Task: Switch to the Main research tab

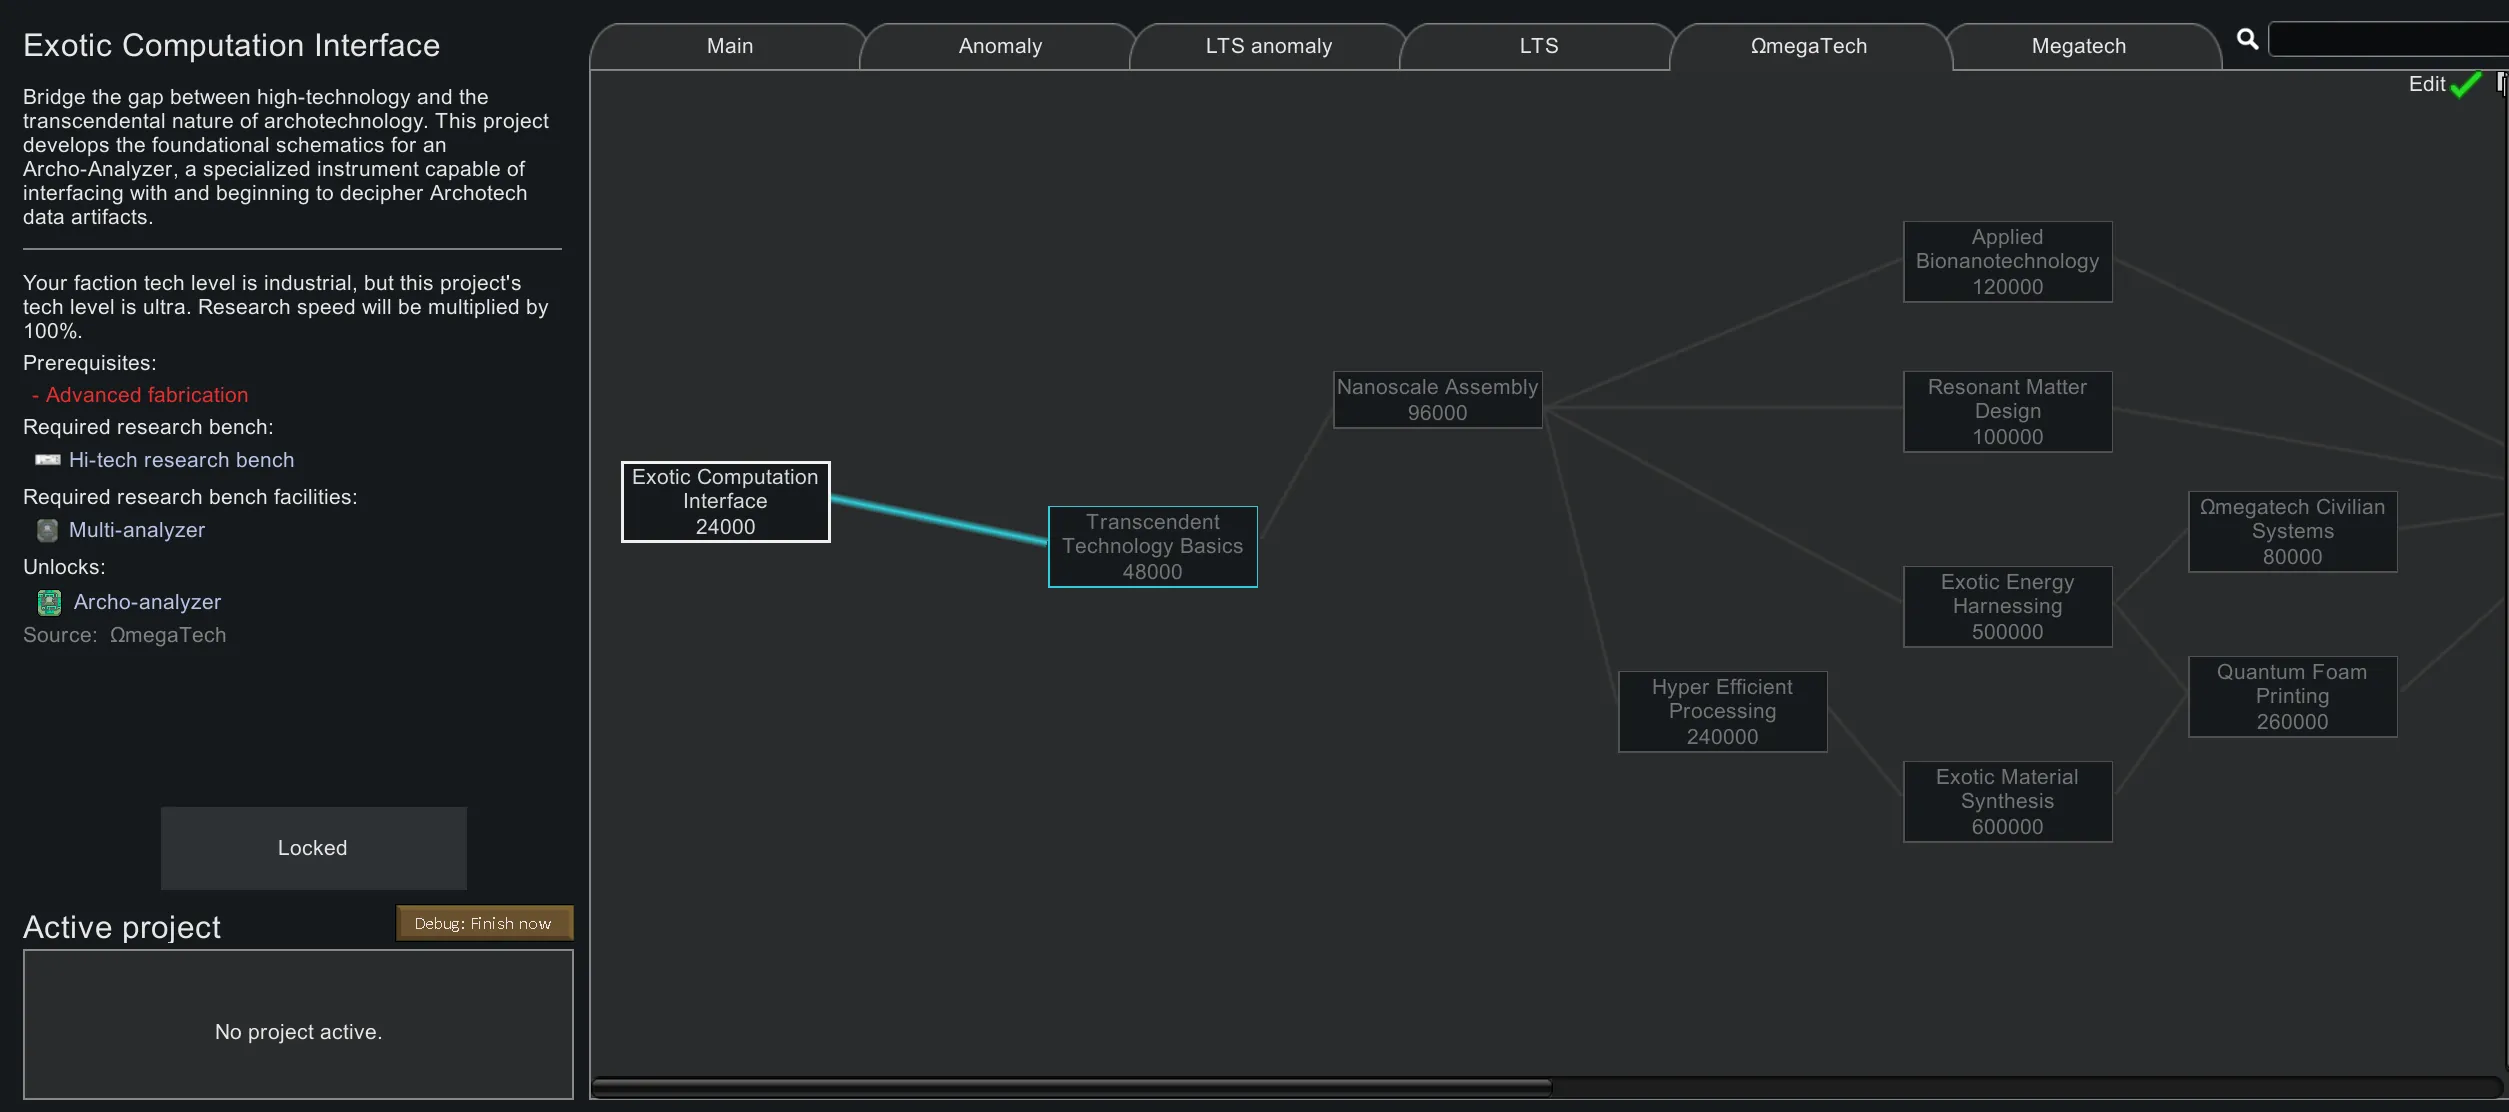Action: 729,46
